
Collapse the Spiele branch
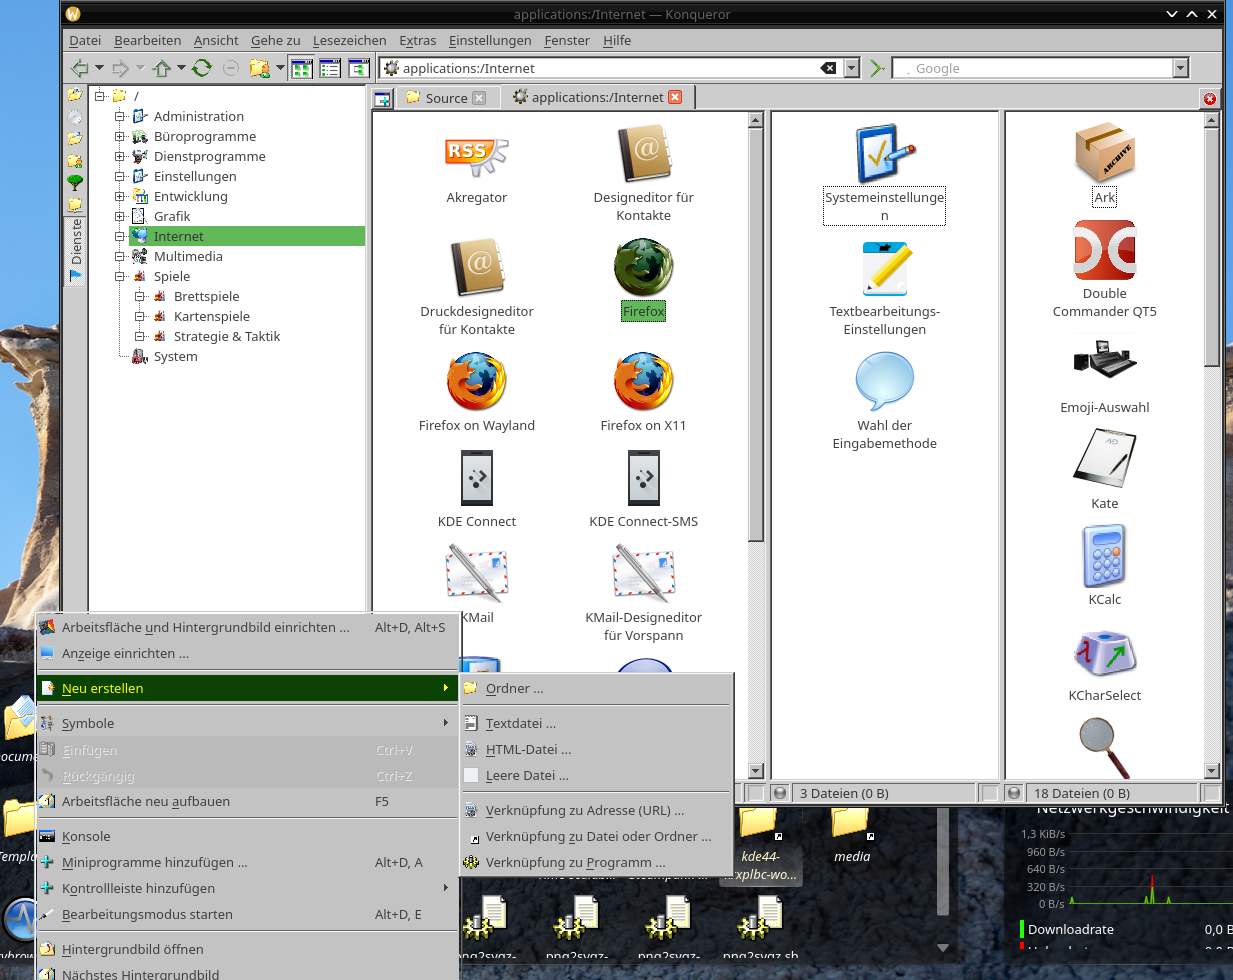pos(121,276)
